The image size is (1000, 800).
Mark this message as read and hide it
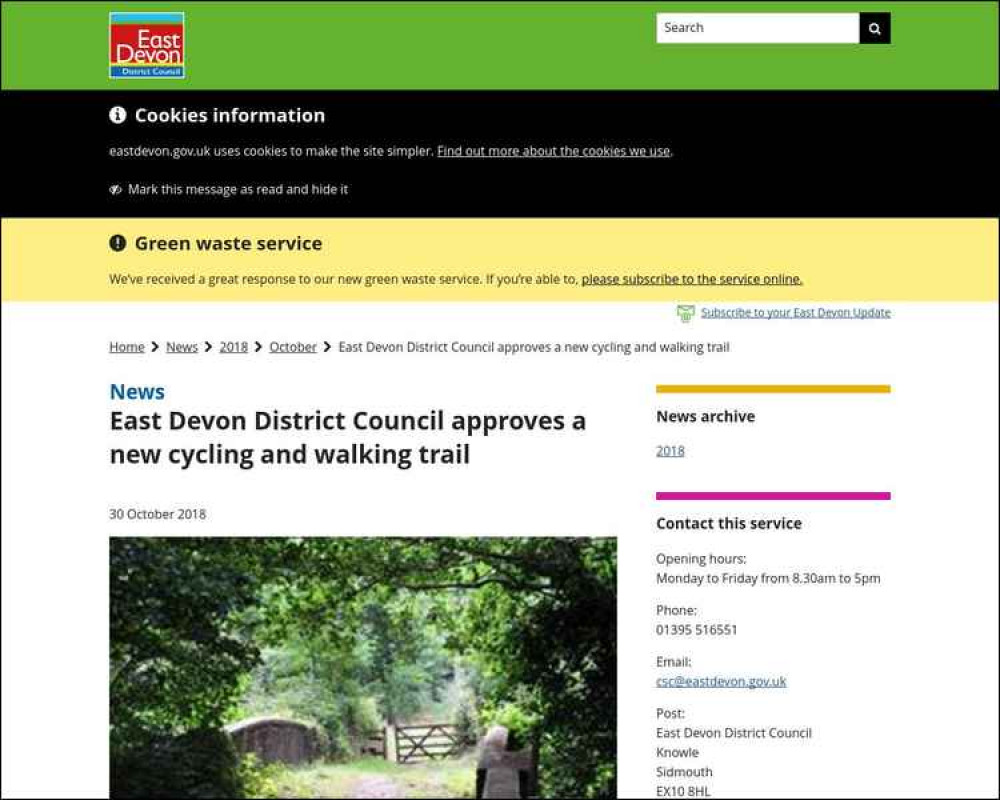pyautogui.click(x=238, y=189)
